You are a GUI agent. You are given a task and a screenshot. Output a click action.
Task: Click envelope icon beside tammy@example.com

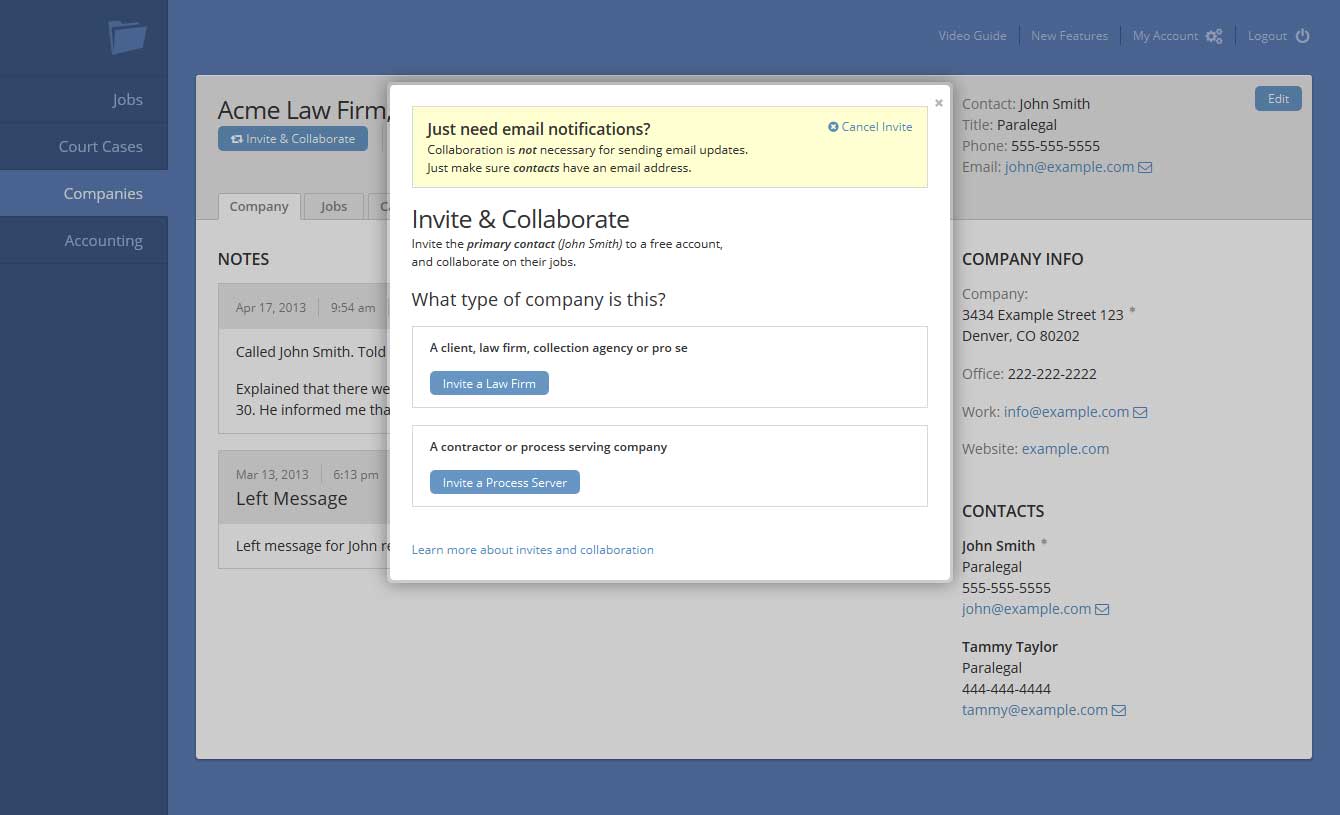[x=1119, y=710]
